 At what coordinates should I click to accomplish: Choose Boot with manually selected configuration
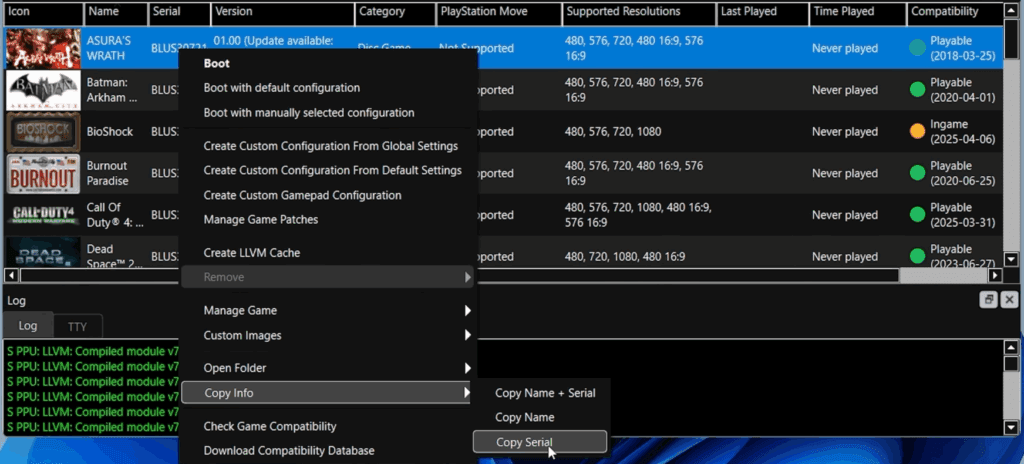click(327, 112)
